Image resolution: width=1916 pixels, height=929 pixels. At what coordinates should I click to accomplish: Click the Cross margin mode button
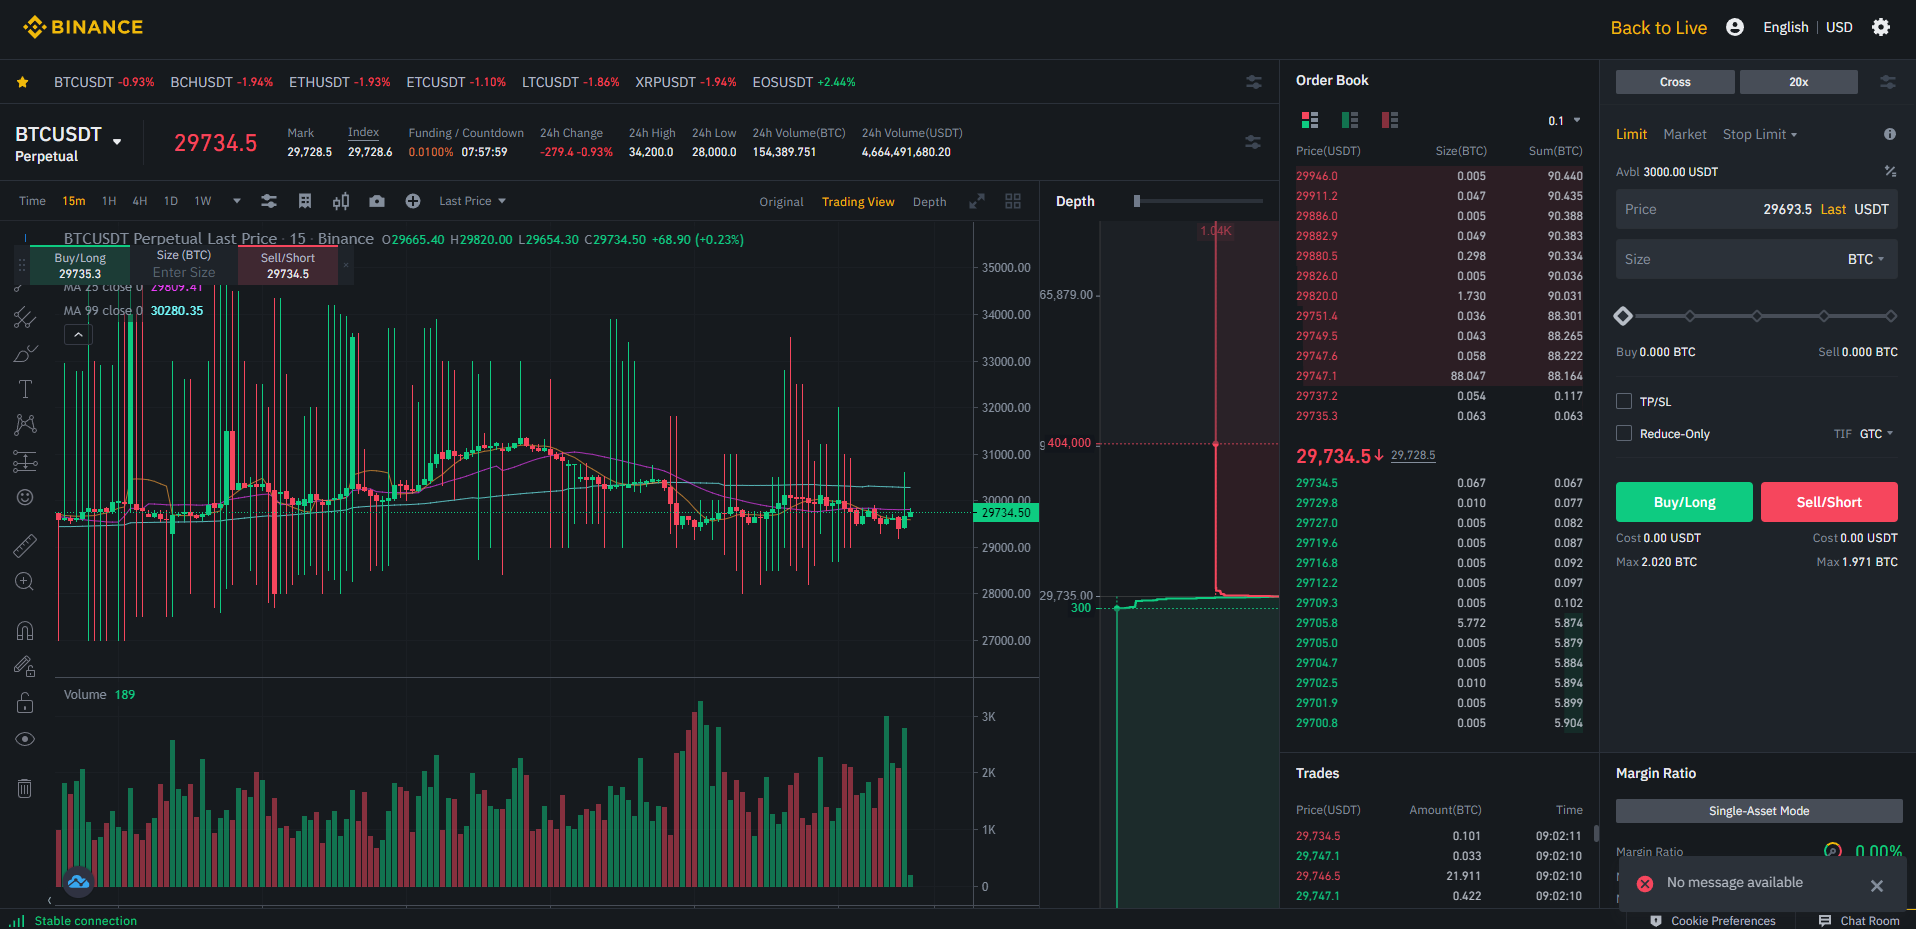(1675, 82)
